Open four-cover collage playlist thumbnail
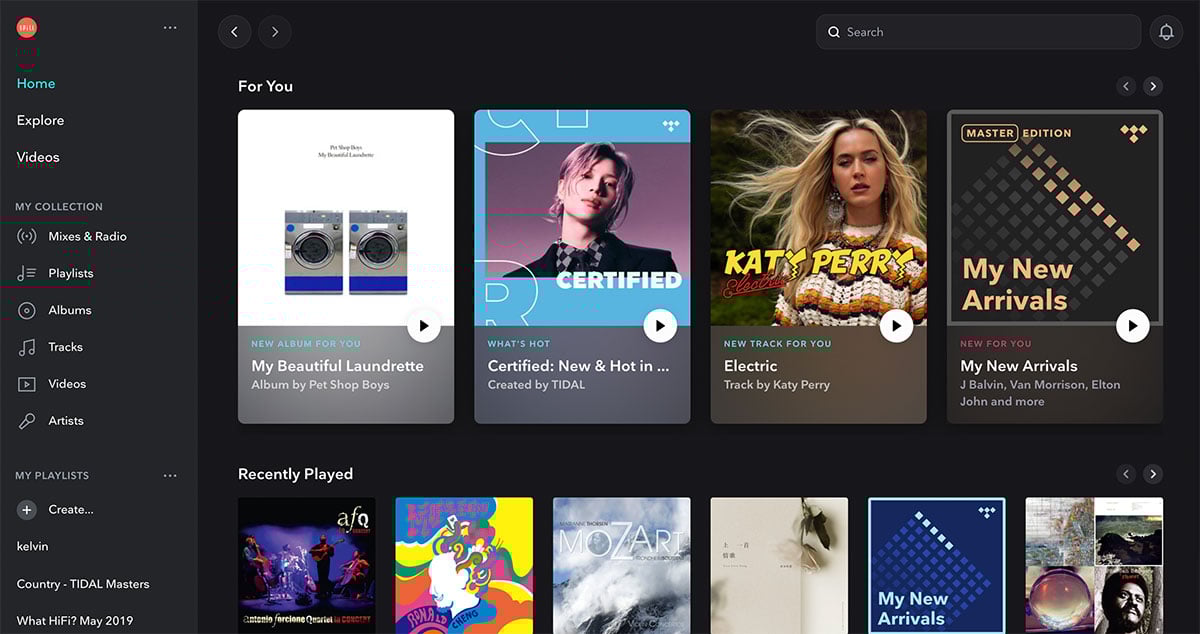 click(x=1094, y=566)
